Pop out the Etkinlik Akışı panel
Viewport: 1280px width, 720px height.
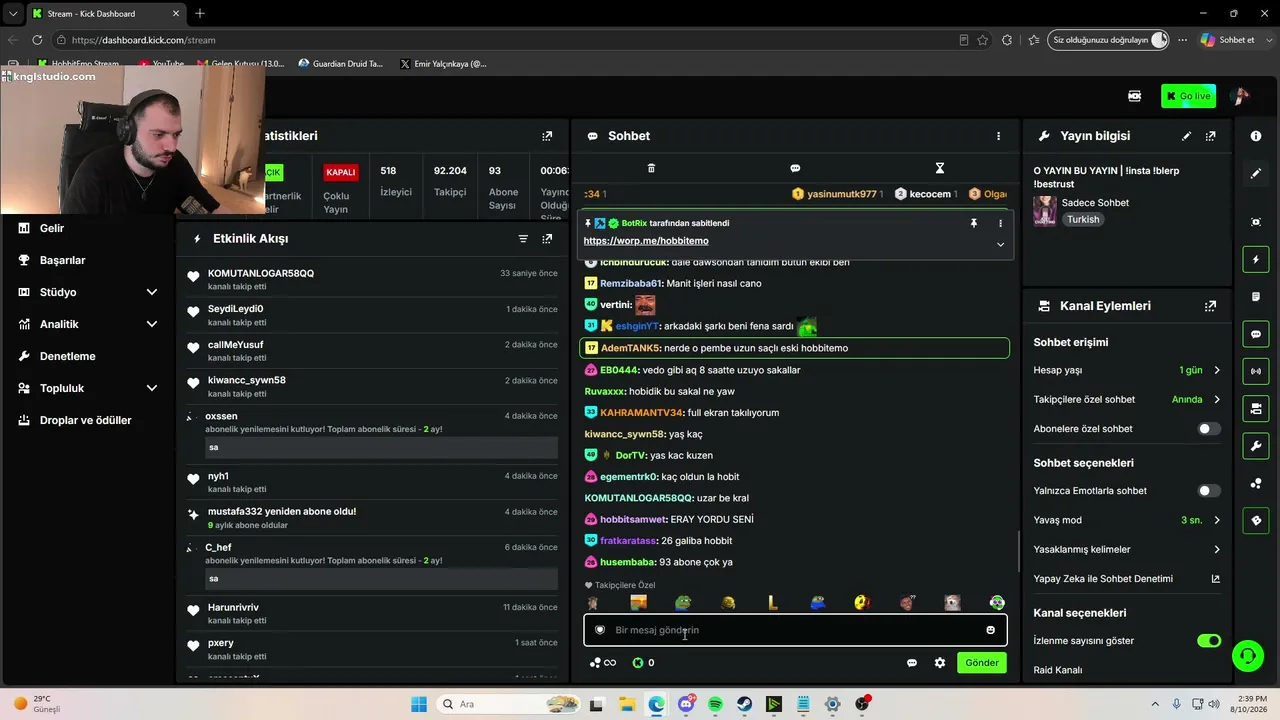547,239
